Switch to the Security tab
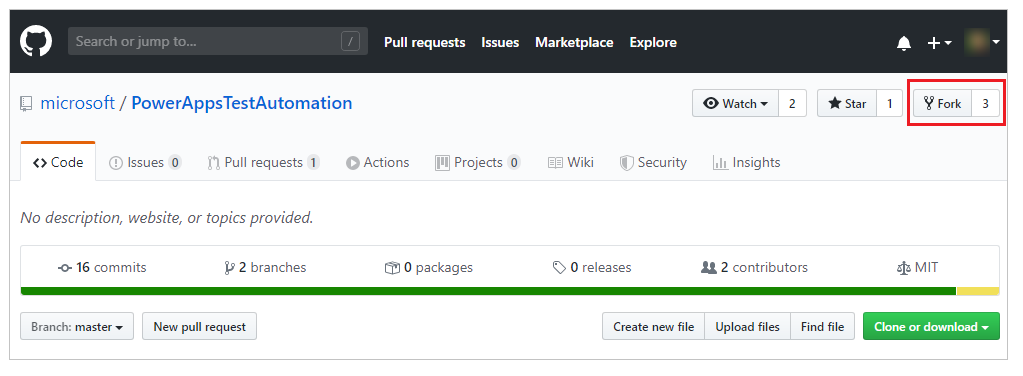 (x=653, y=163)
